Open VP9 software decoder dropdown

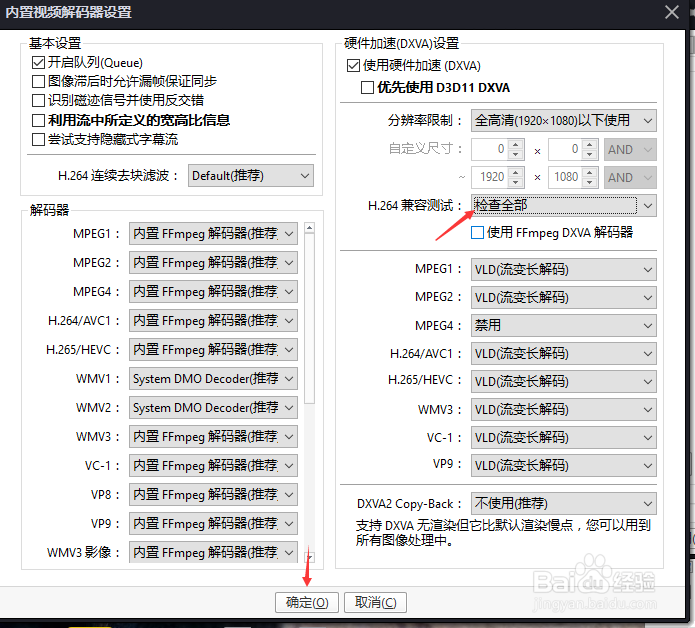[x=213, y=524]
